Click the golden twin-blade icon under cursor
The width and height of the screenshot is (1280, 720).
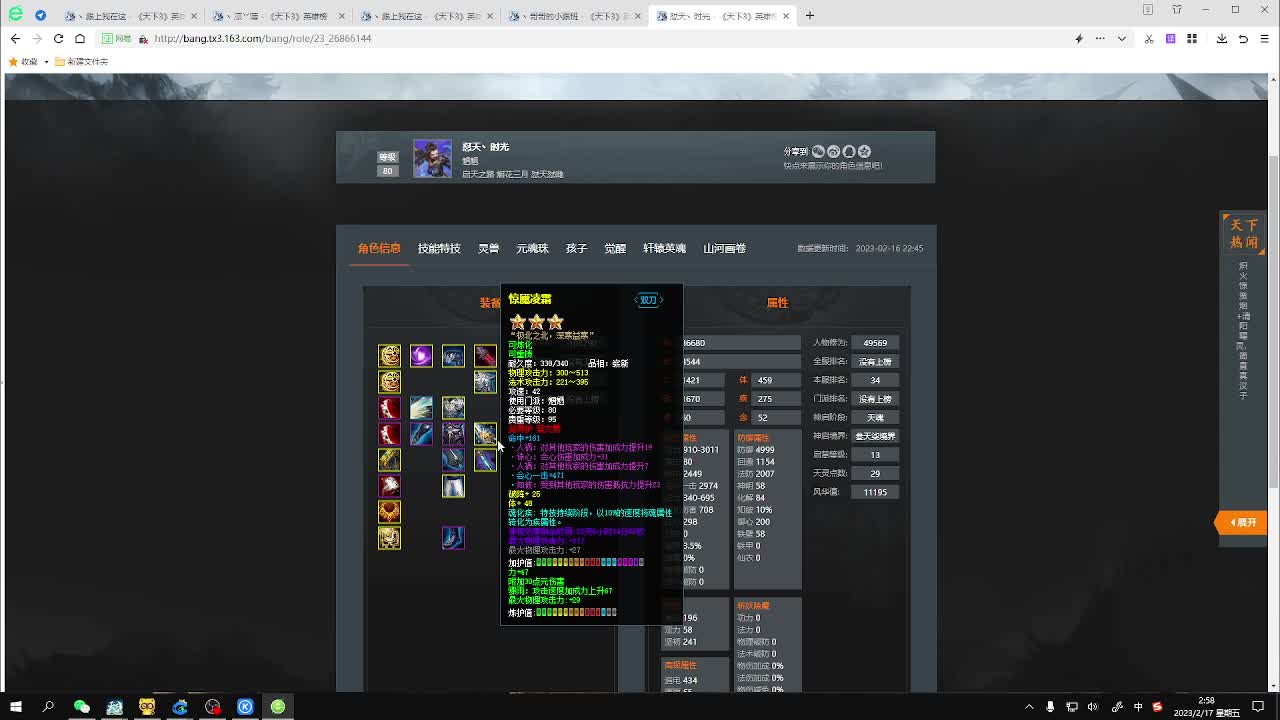[485, 434]
